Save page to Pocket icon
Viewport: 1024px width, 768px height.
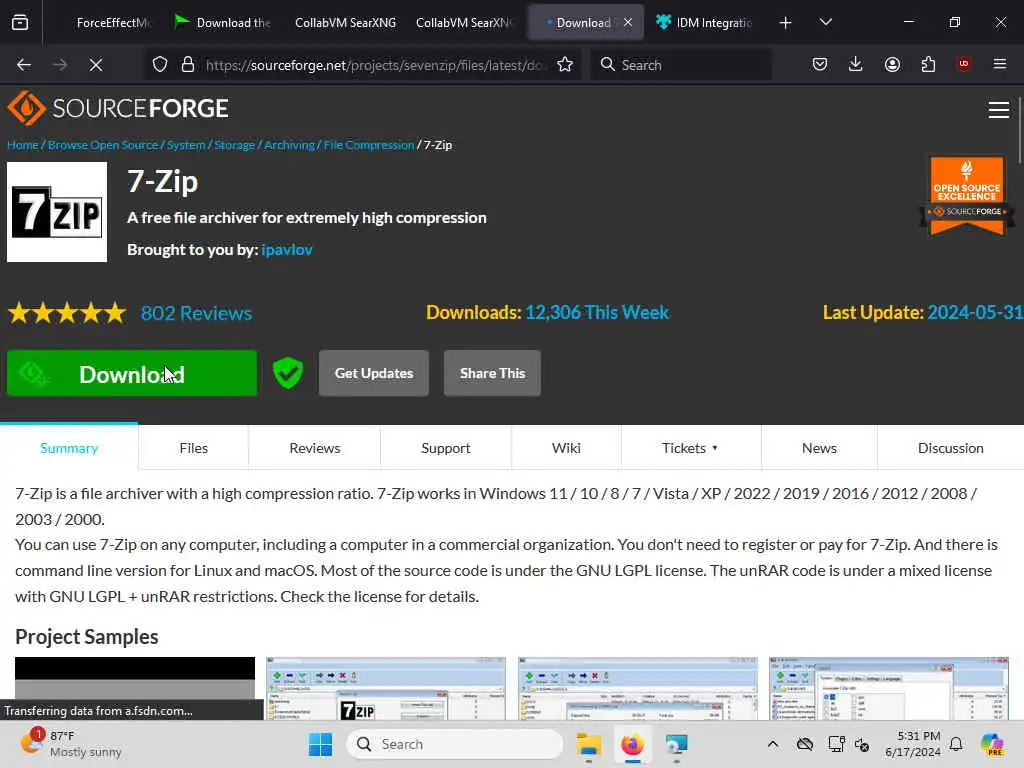(820, 64)
